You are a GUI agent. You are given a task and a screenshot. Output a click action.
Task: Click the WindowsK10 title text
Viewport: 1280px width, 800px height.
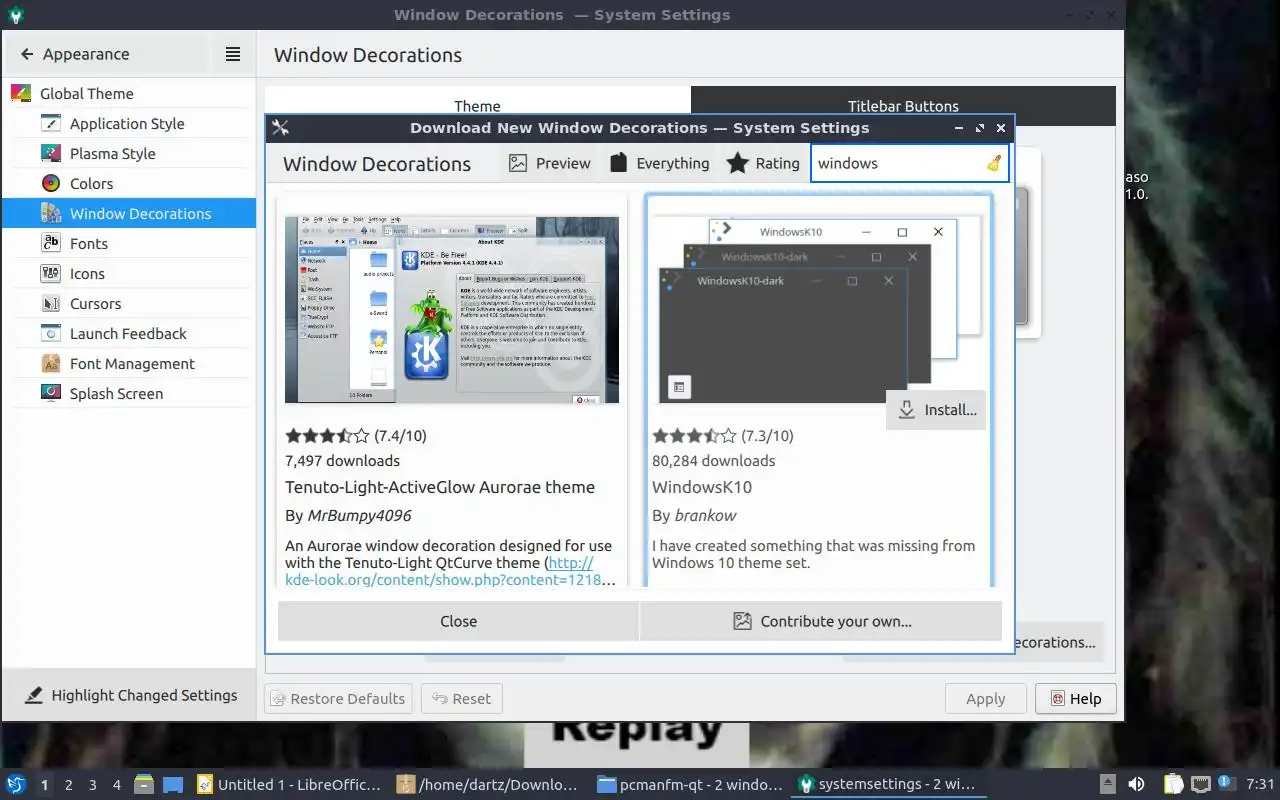coord(702,487)
